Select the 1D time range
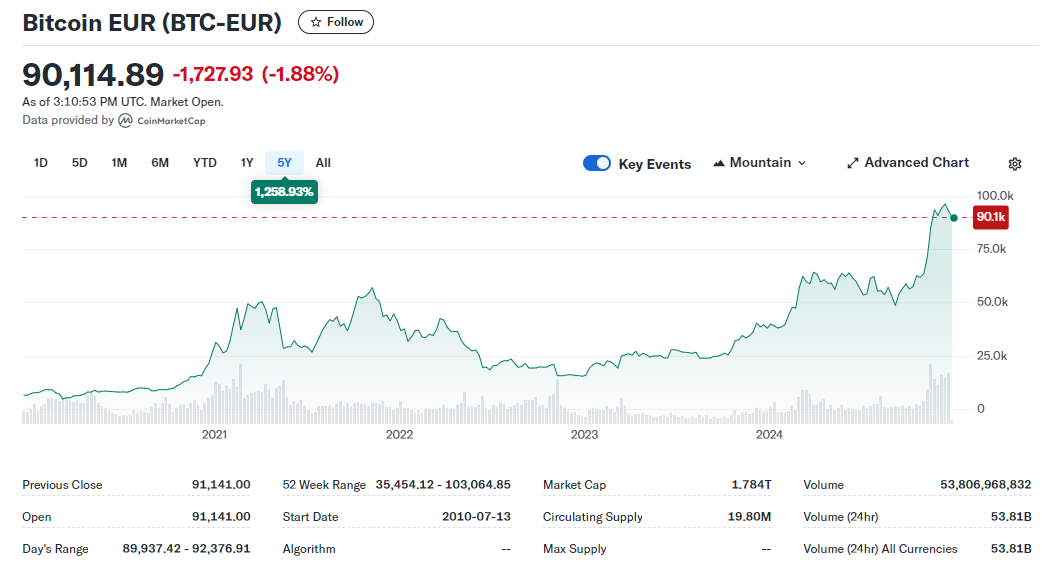The height and width of the screenshot is (570, 1061). click(41, 163)
